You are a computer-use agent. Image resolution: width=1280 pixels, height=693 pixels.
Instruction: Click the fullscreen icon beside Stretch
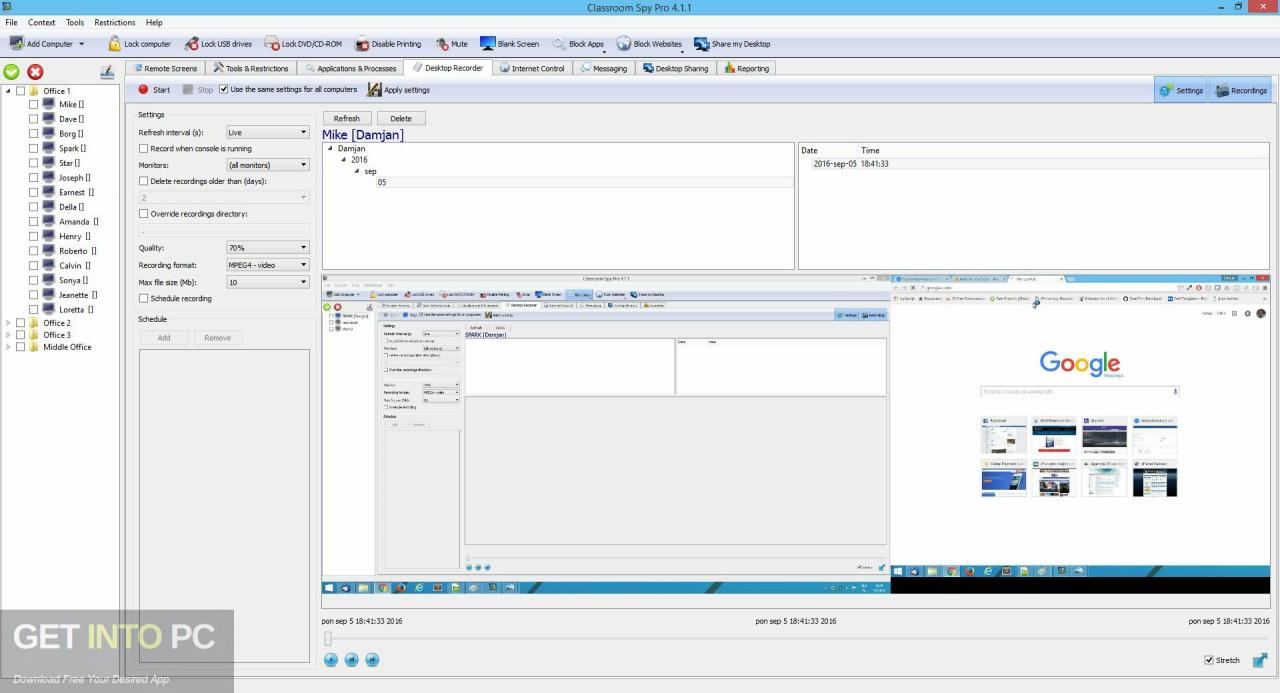click(1260, 660)
